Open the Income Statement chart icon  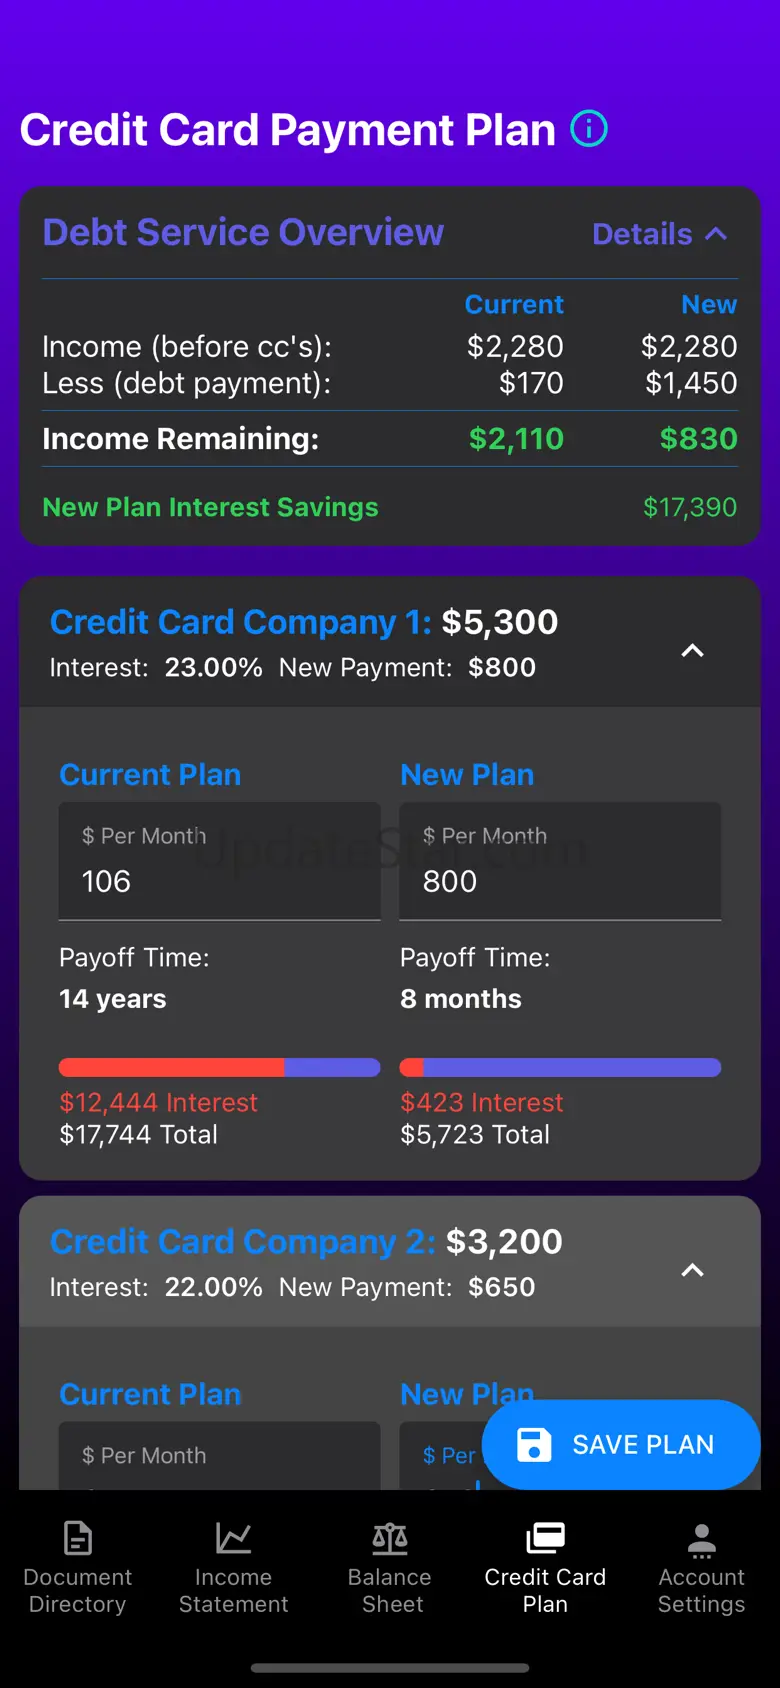click(233, 1538)
